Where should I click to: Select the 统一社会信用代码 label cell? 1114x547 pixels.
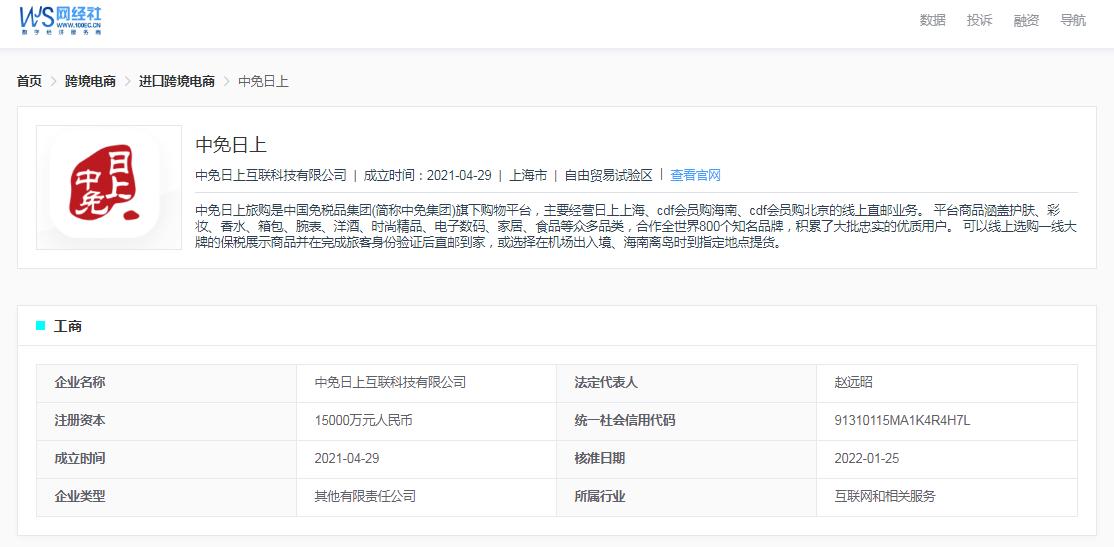[x=686, y=421]
